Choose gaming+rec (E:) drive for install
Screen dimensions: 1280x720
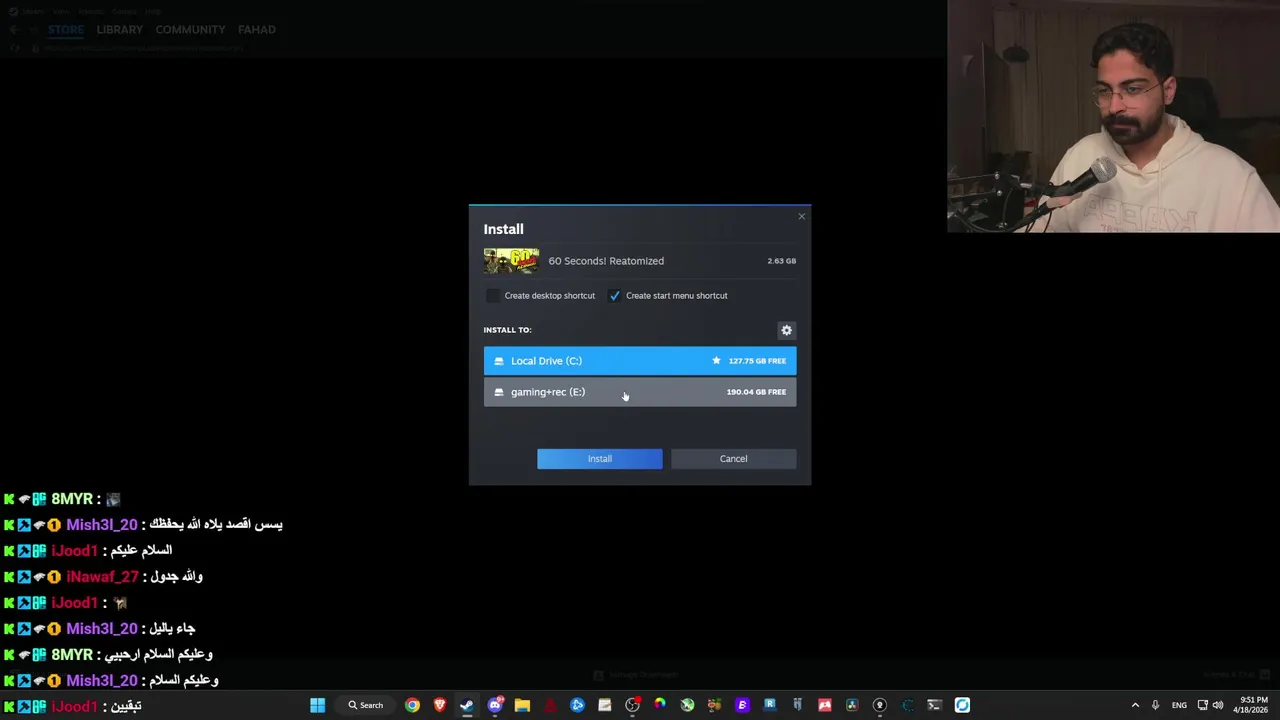tap(640, 392)
